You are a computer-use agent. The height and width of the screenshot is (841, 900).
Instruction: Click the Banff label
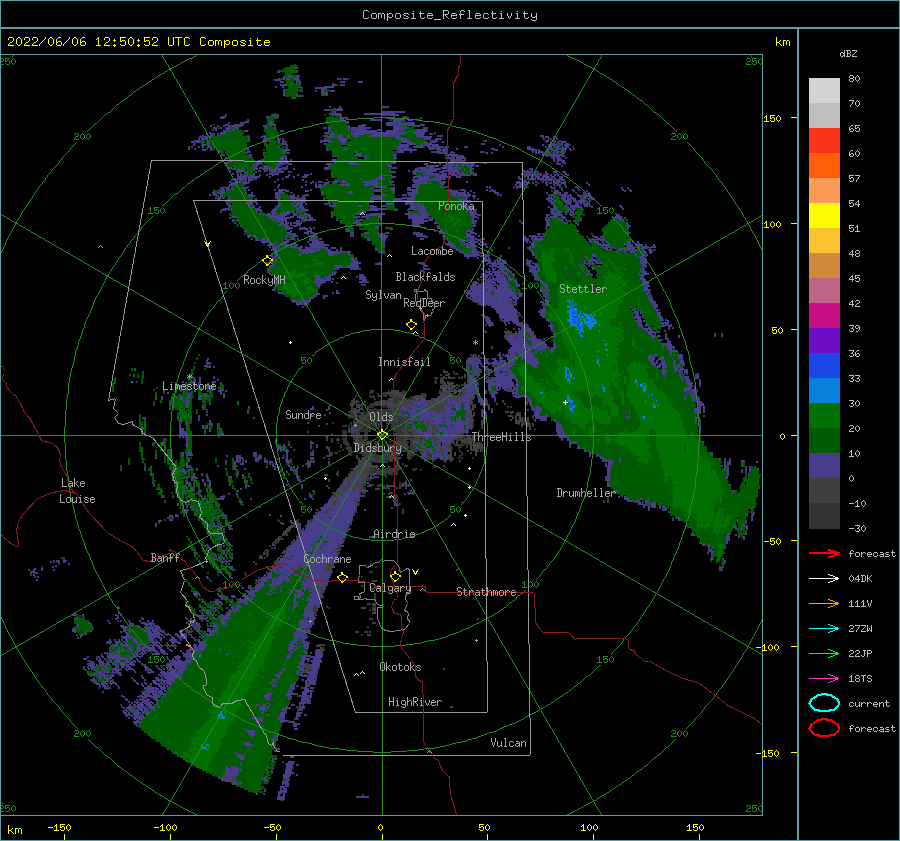(165, 557)
